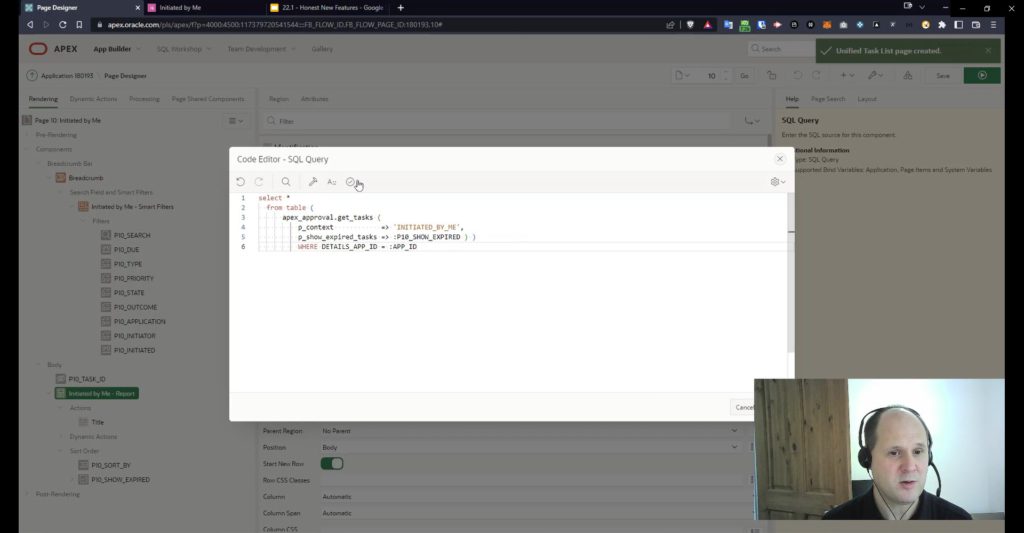Select the P10_PRIORITY filter
The width and height of the screenshot is (1024, 533).
[133, 279]
